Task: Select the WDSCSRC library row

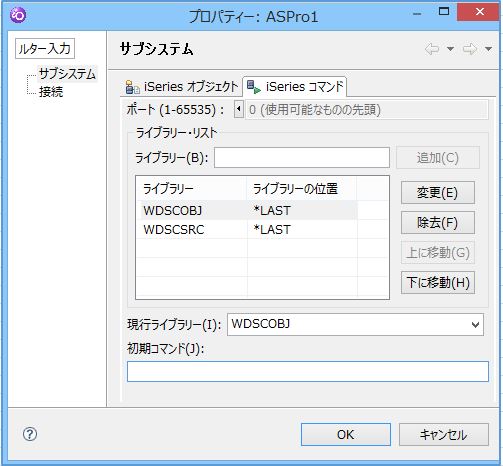Action: pos(249,229)
